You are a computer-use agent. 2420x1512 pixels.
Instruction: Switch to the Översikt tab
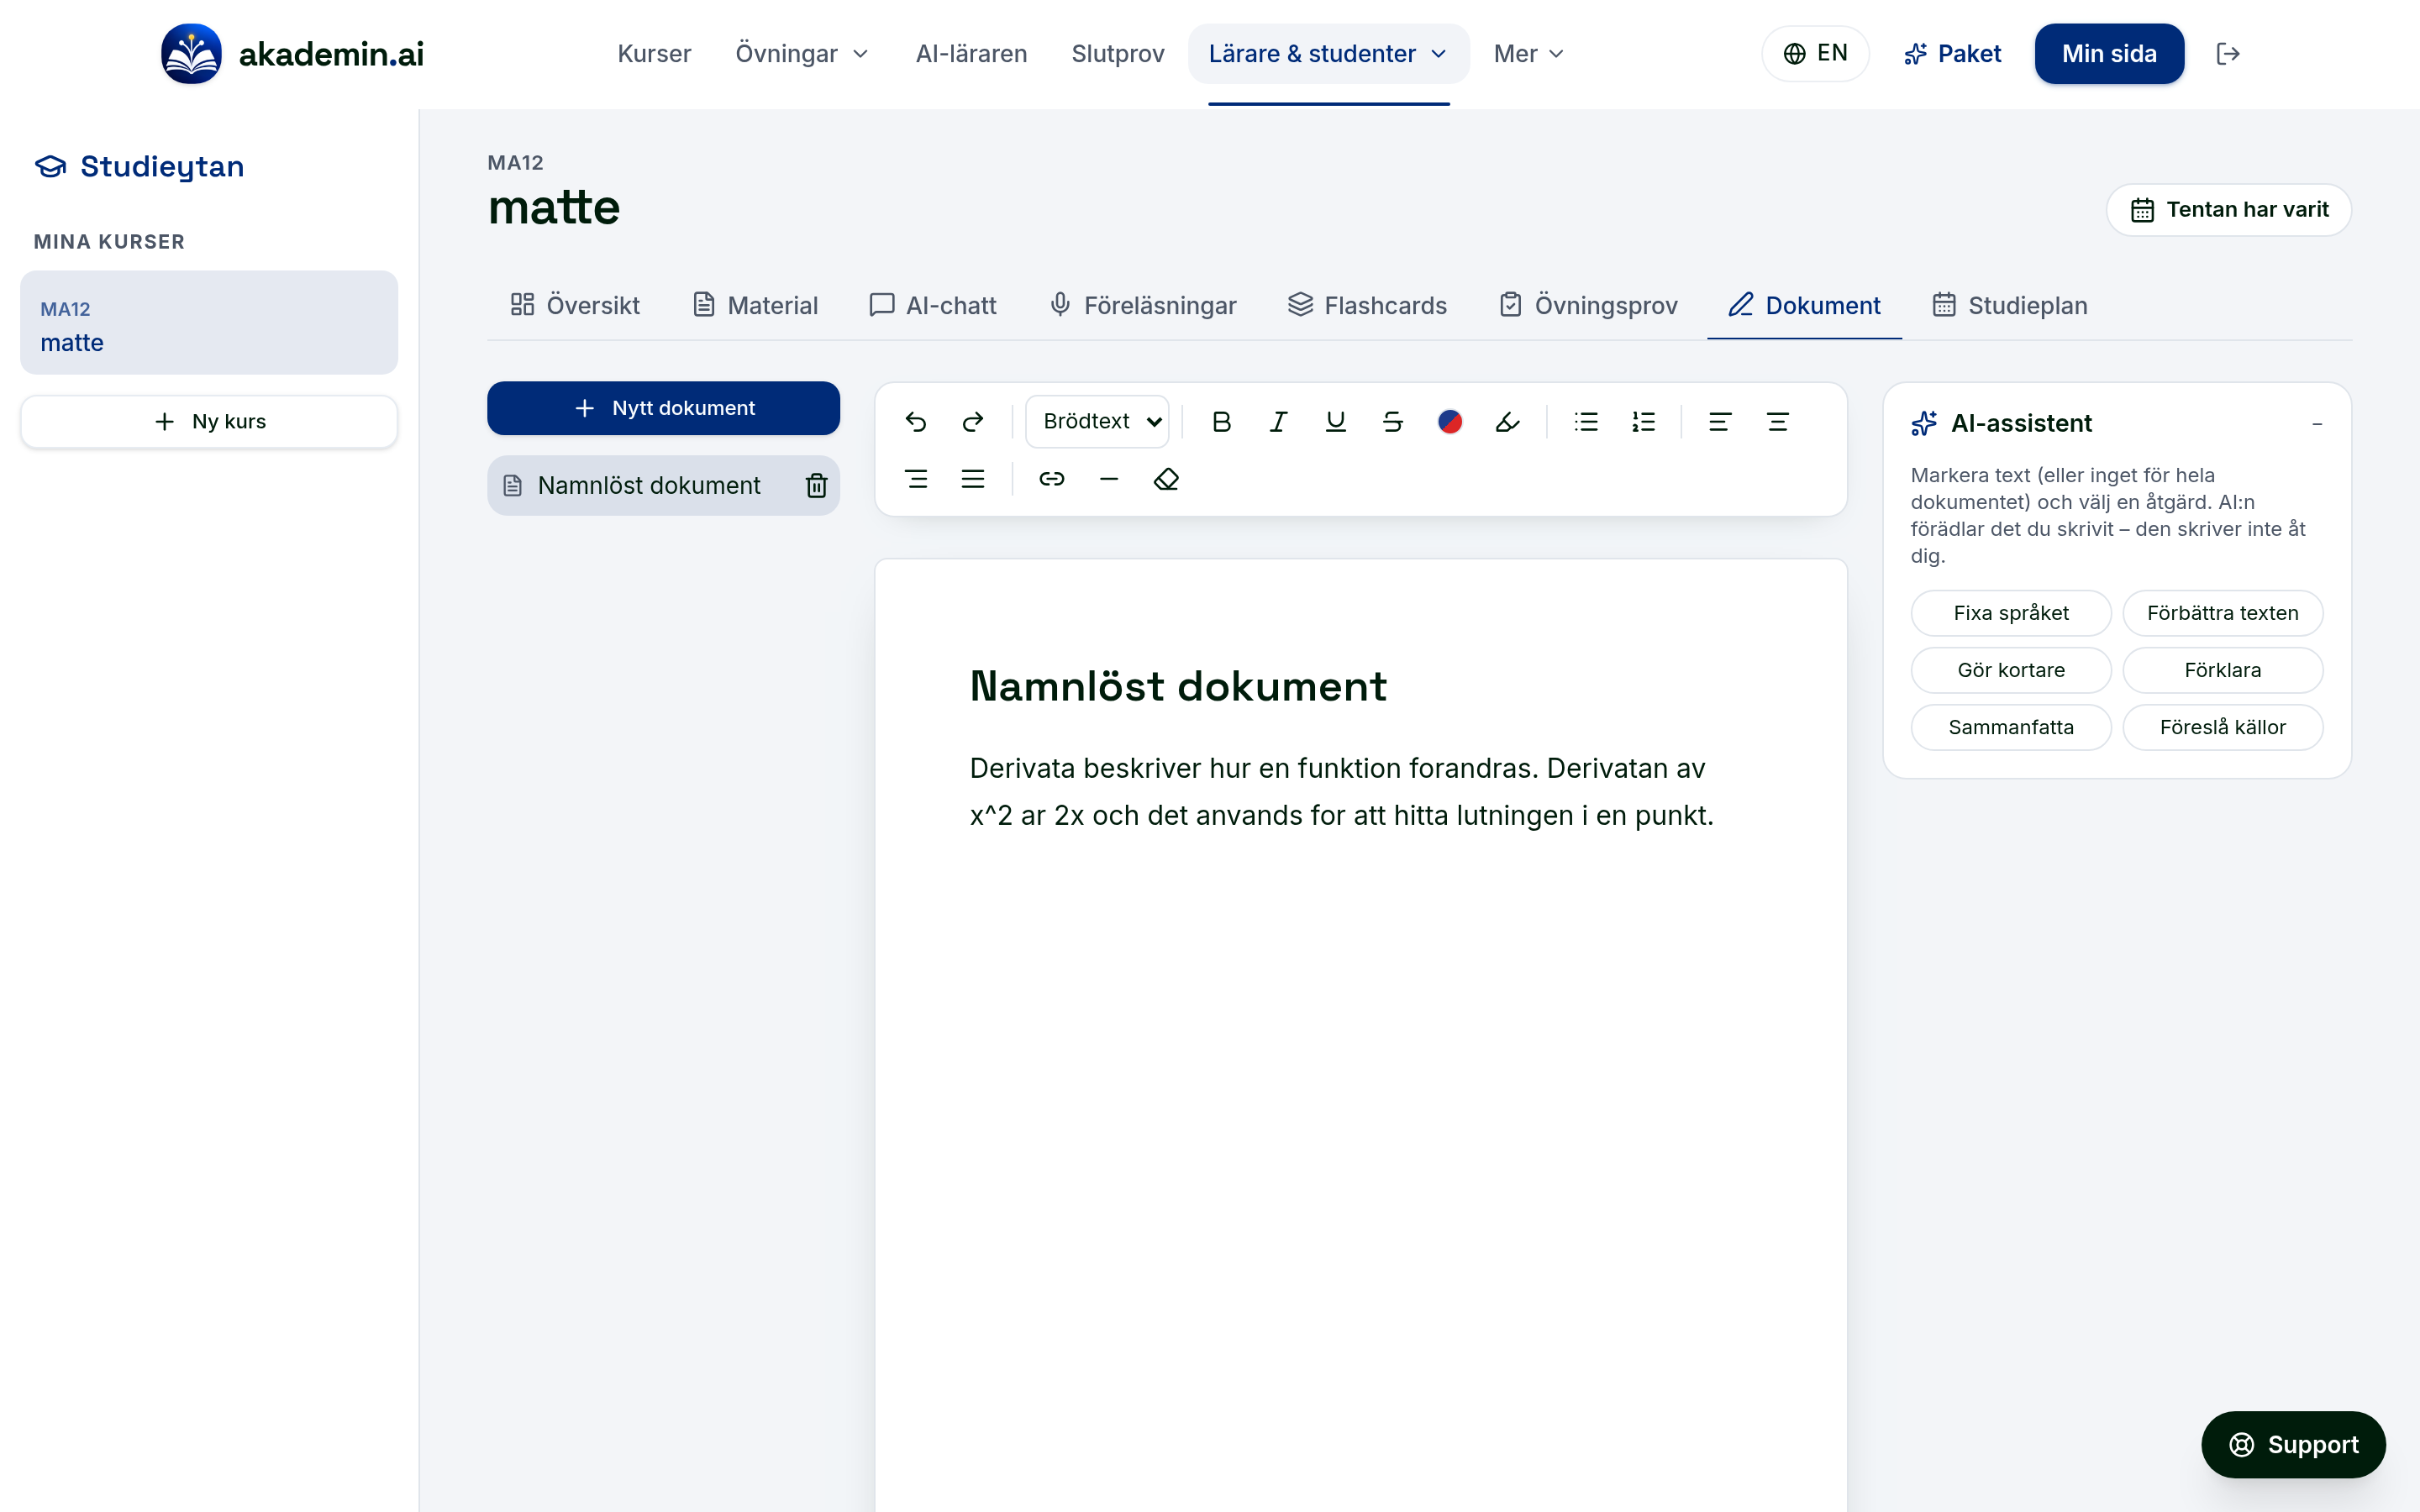point(575,305)
